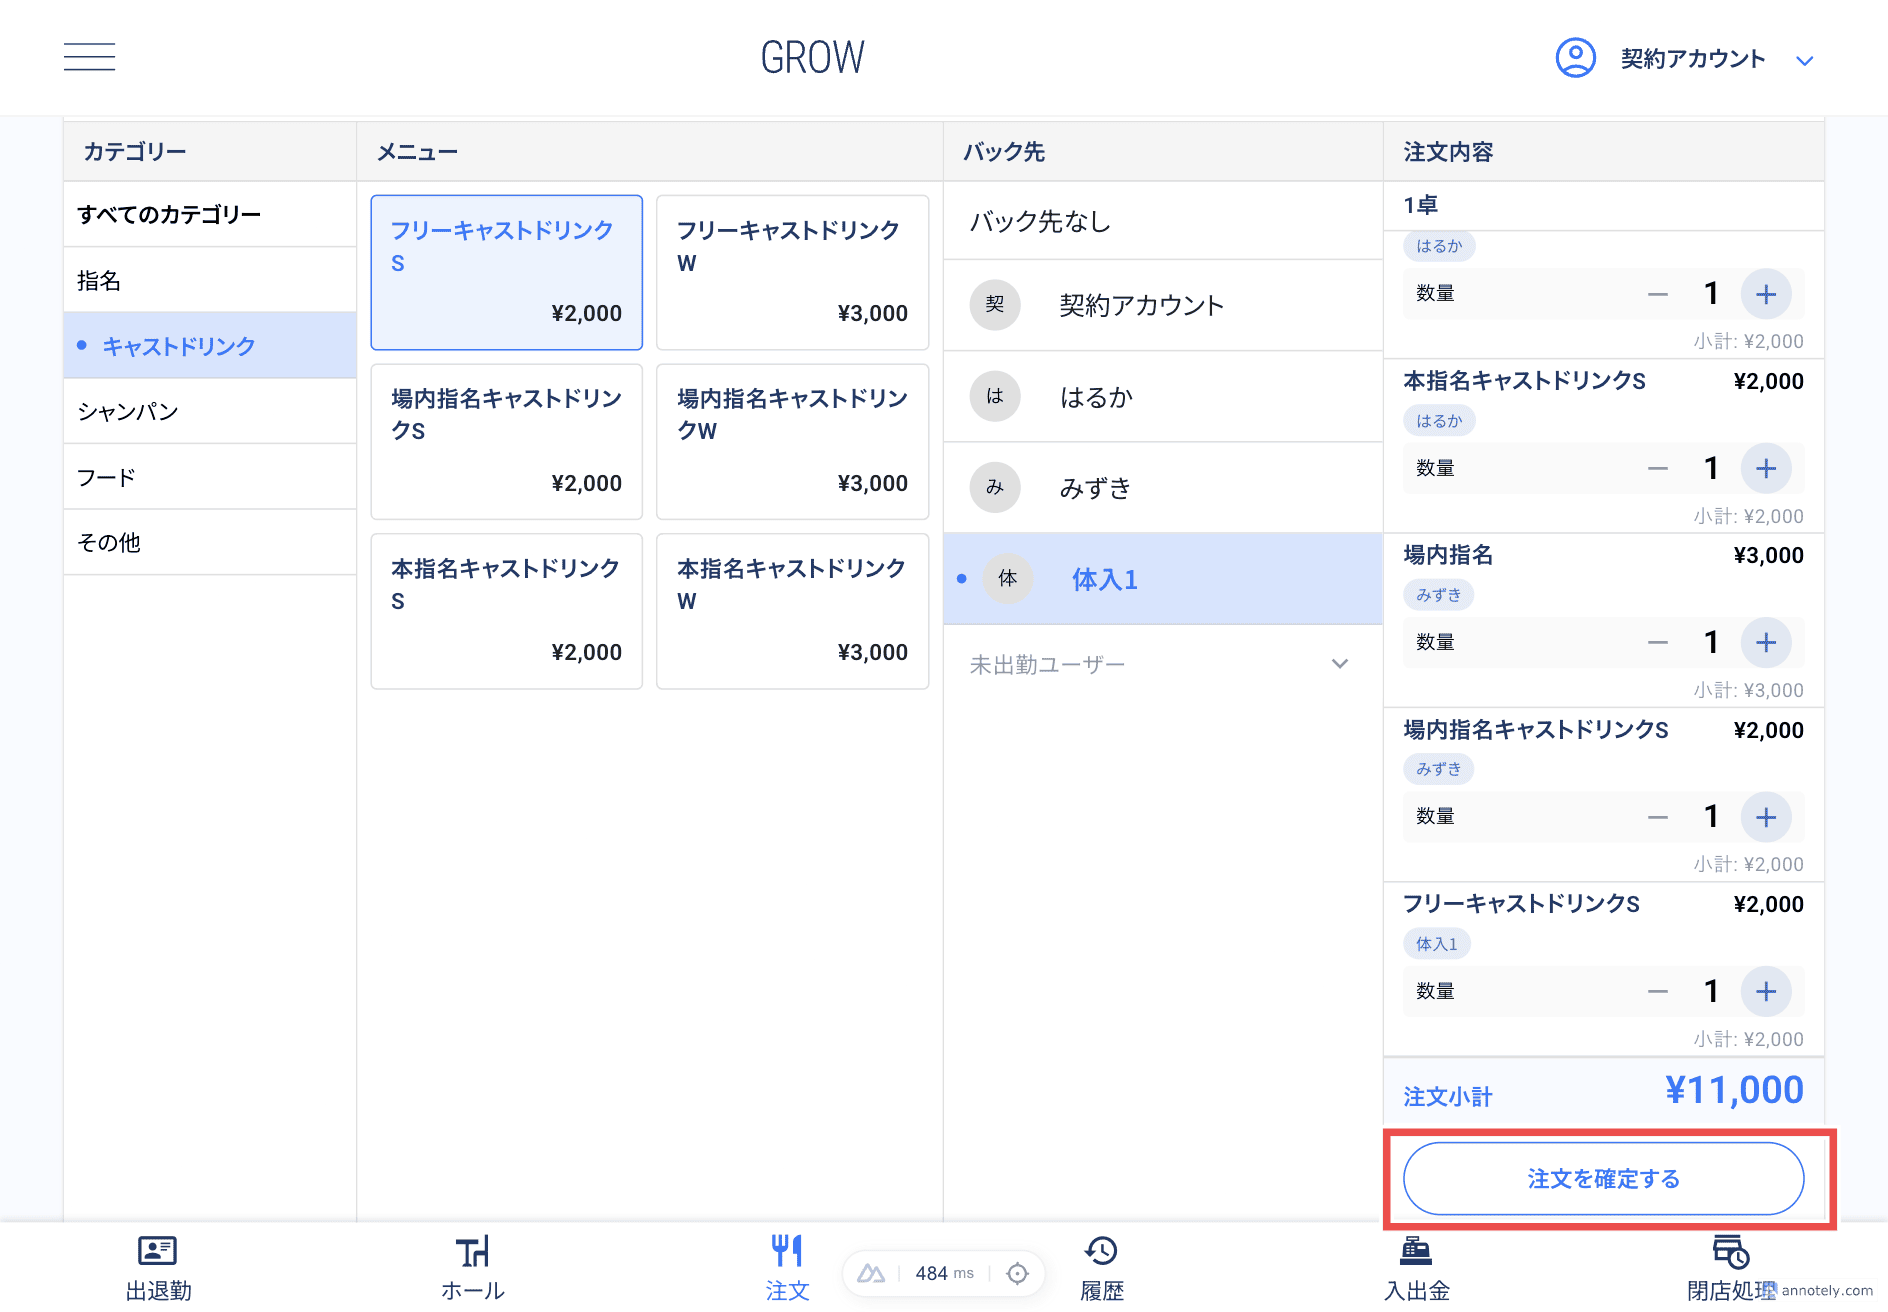Screen dimensions: 1888x1312
Task: Select バック先なし option
Action: tap(1162, 221)
